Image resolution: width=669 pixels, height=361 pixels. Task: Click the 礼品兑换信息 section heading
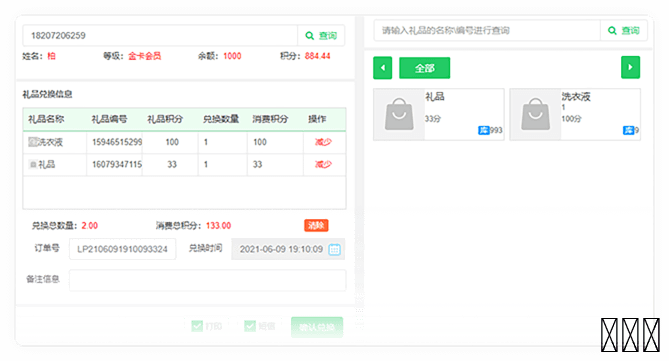pos(47,94)
